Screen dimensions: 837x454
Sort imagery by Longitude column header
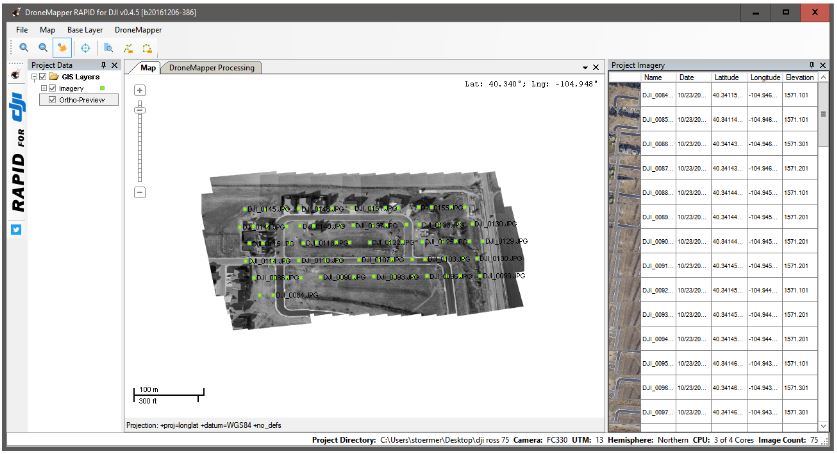pyautogui.click(x=764, y=77)
